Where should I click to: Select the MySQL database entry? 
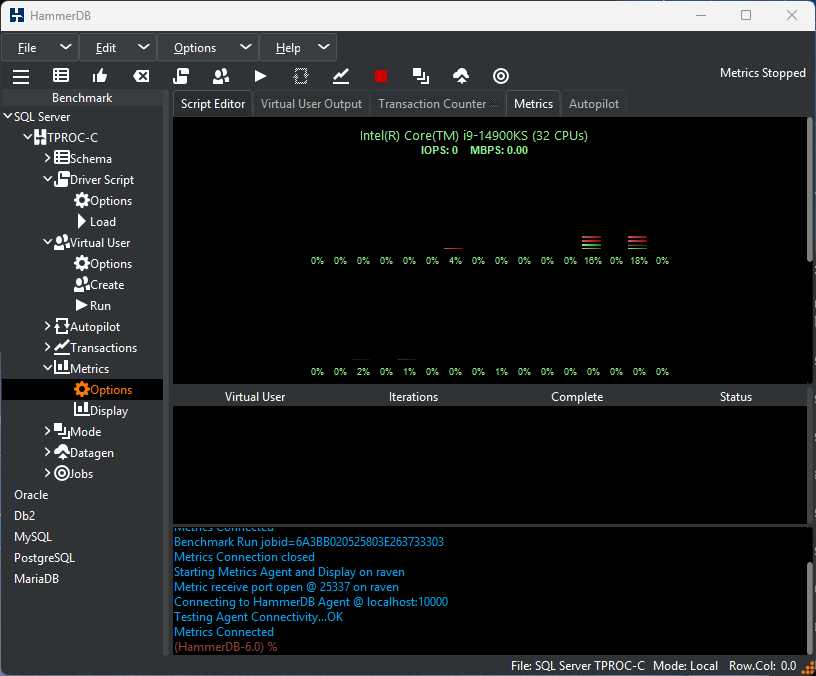33,537
